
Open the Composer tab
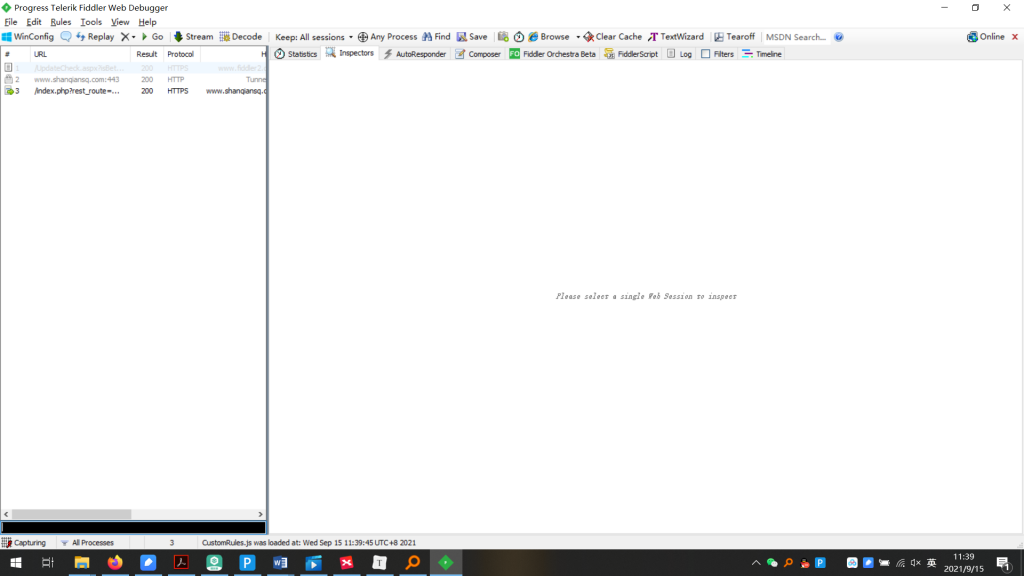coord(477,54)
